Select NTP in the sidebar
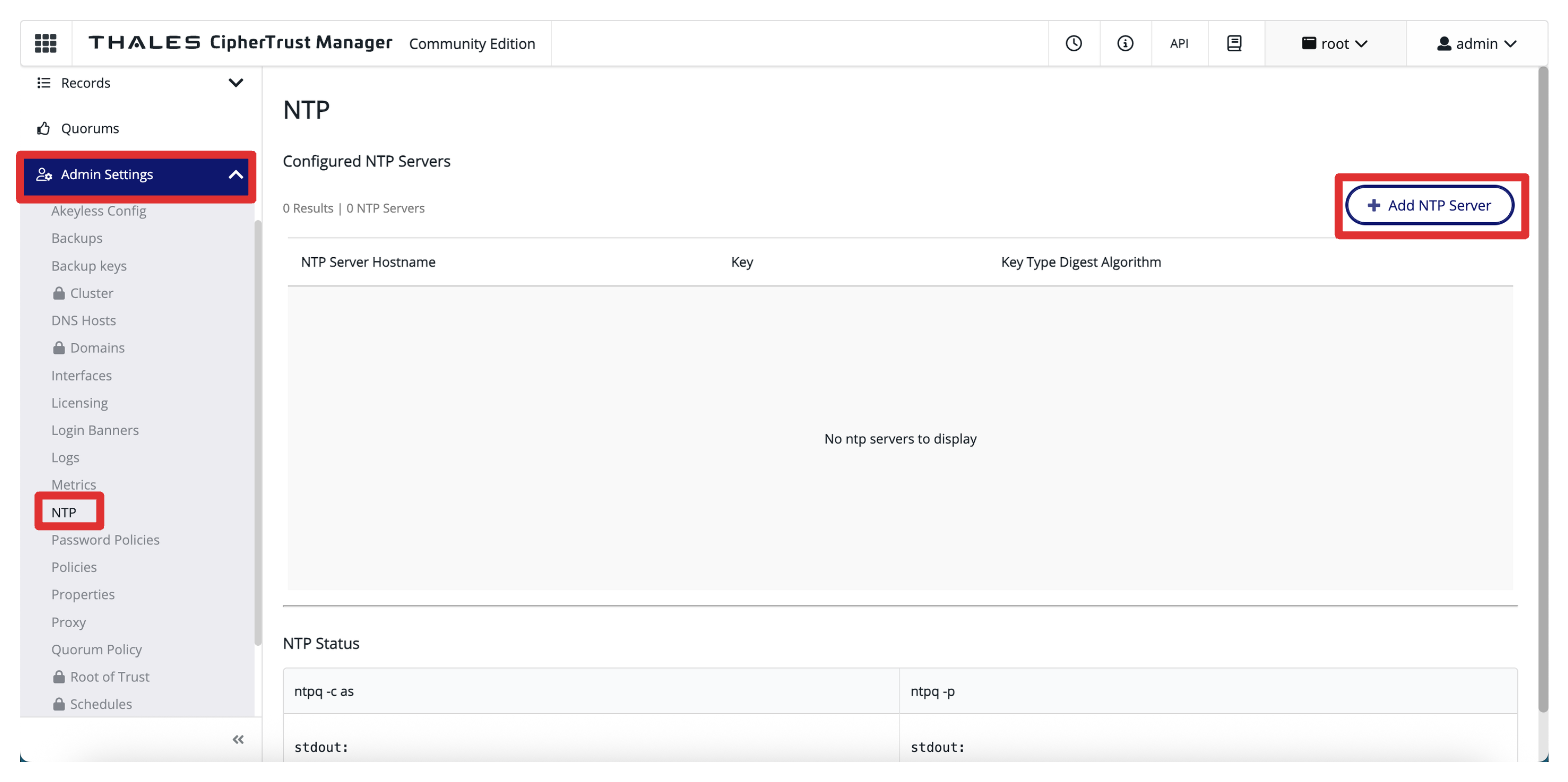The image size is (1568, 782). click(64, 512)
